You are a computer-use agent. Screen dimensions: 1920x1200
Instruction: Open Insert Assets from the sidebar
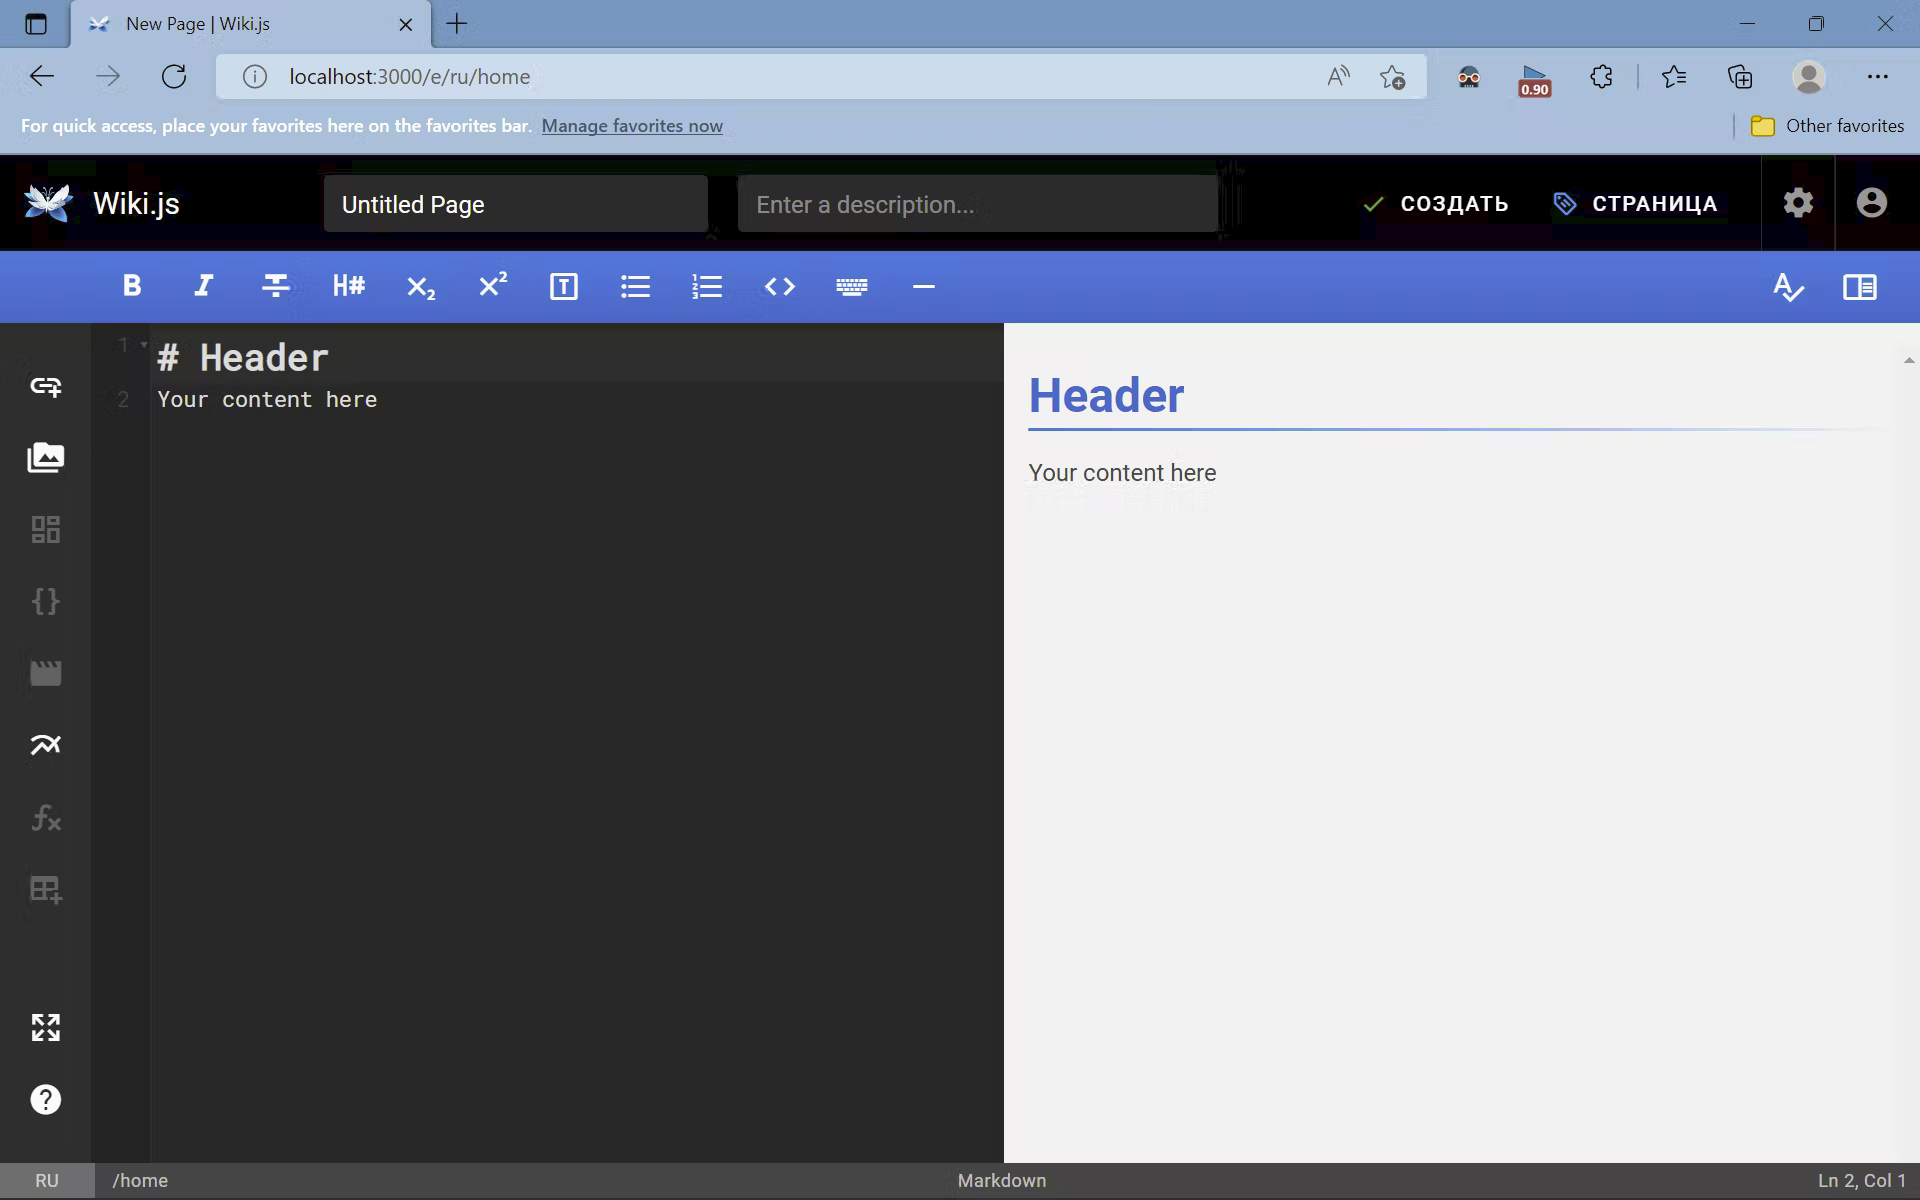click(45, 458)
